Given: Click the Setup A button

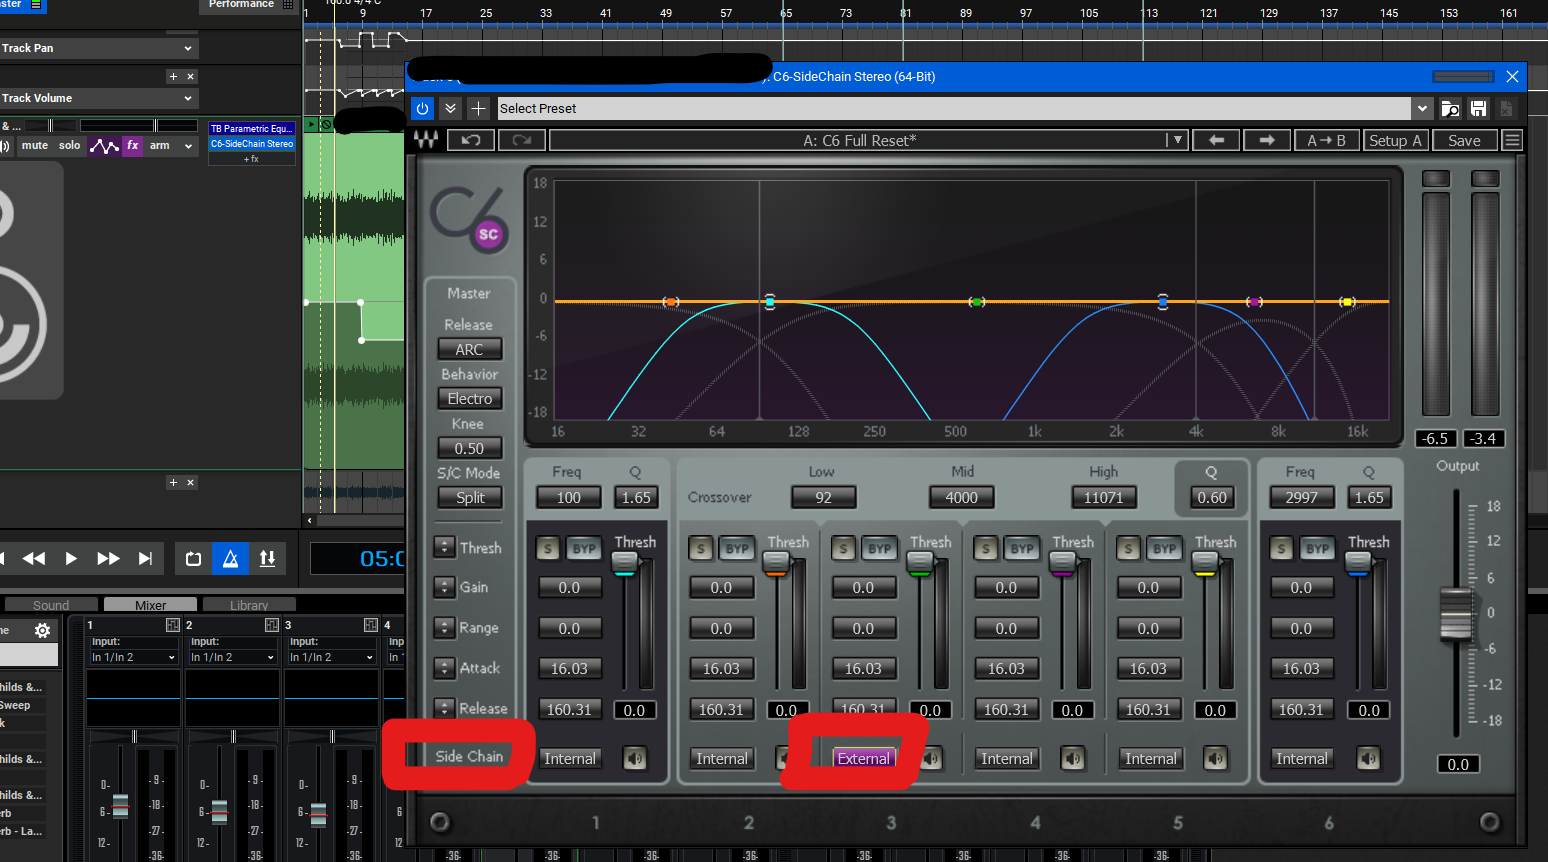Looking at the screenshot, I should pyautogui.click(x=1395, y=140).
